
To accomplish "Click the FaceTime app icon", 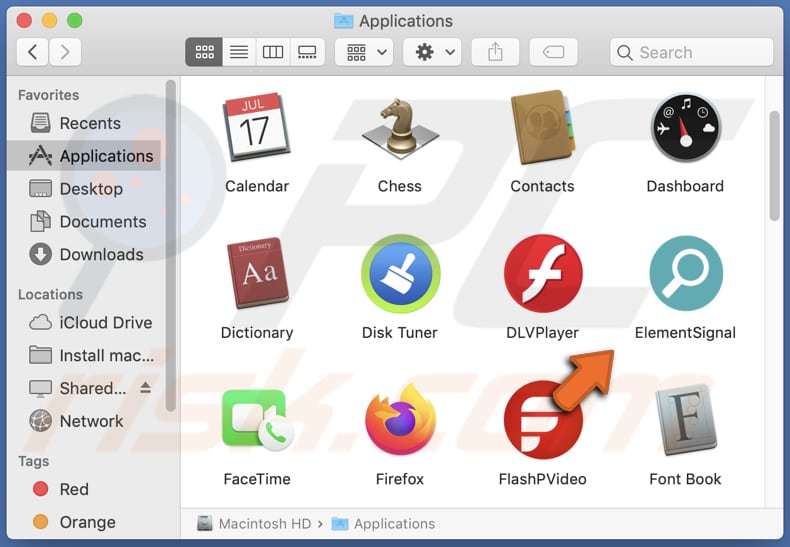I will click(257, 420).
